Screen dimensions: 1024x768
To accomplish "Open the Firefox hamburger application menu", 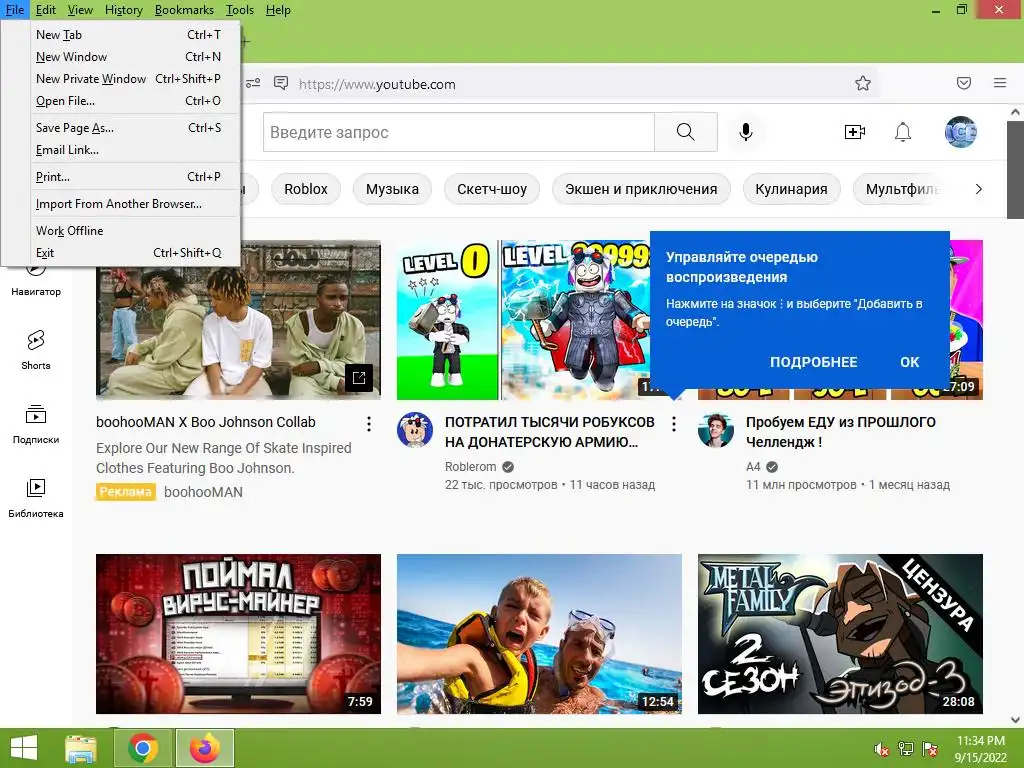I will point(999,83).
